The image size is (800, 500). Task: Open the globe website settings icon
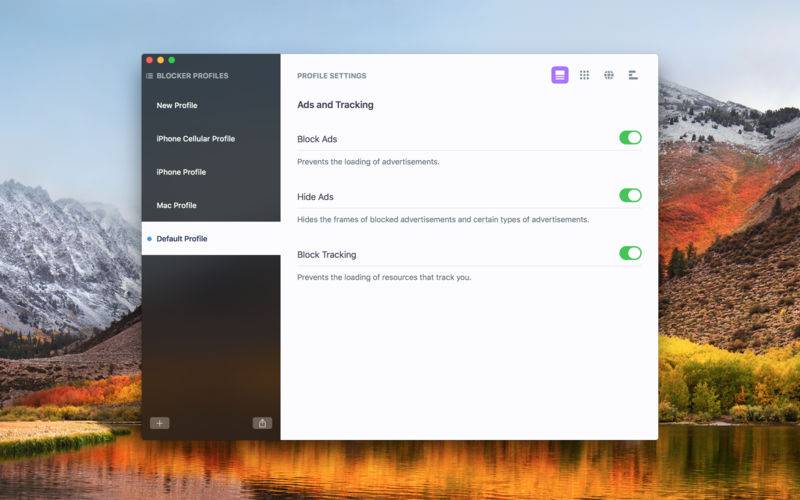[x=609, y=75]
